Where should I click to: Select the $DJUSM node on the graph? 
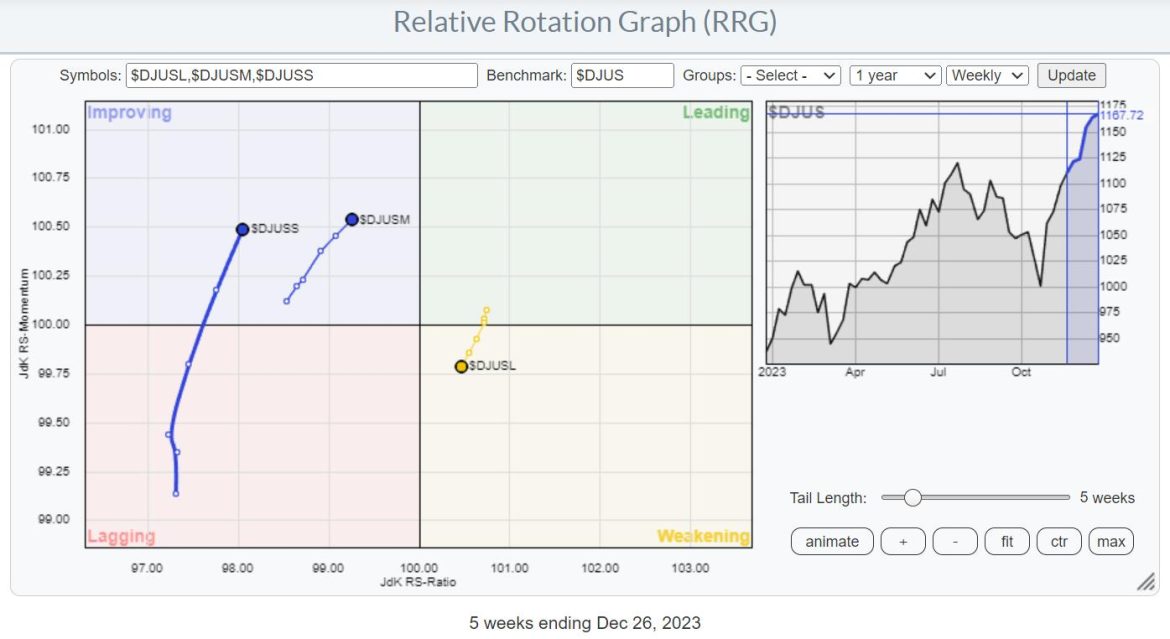[x=351, y=218]
